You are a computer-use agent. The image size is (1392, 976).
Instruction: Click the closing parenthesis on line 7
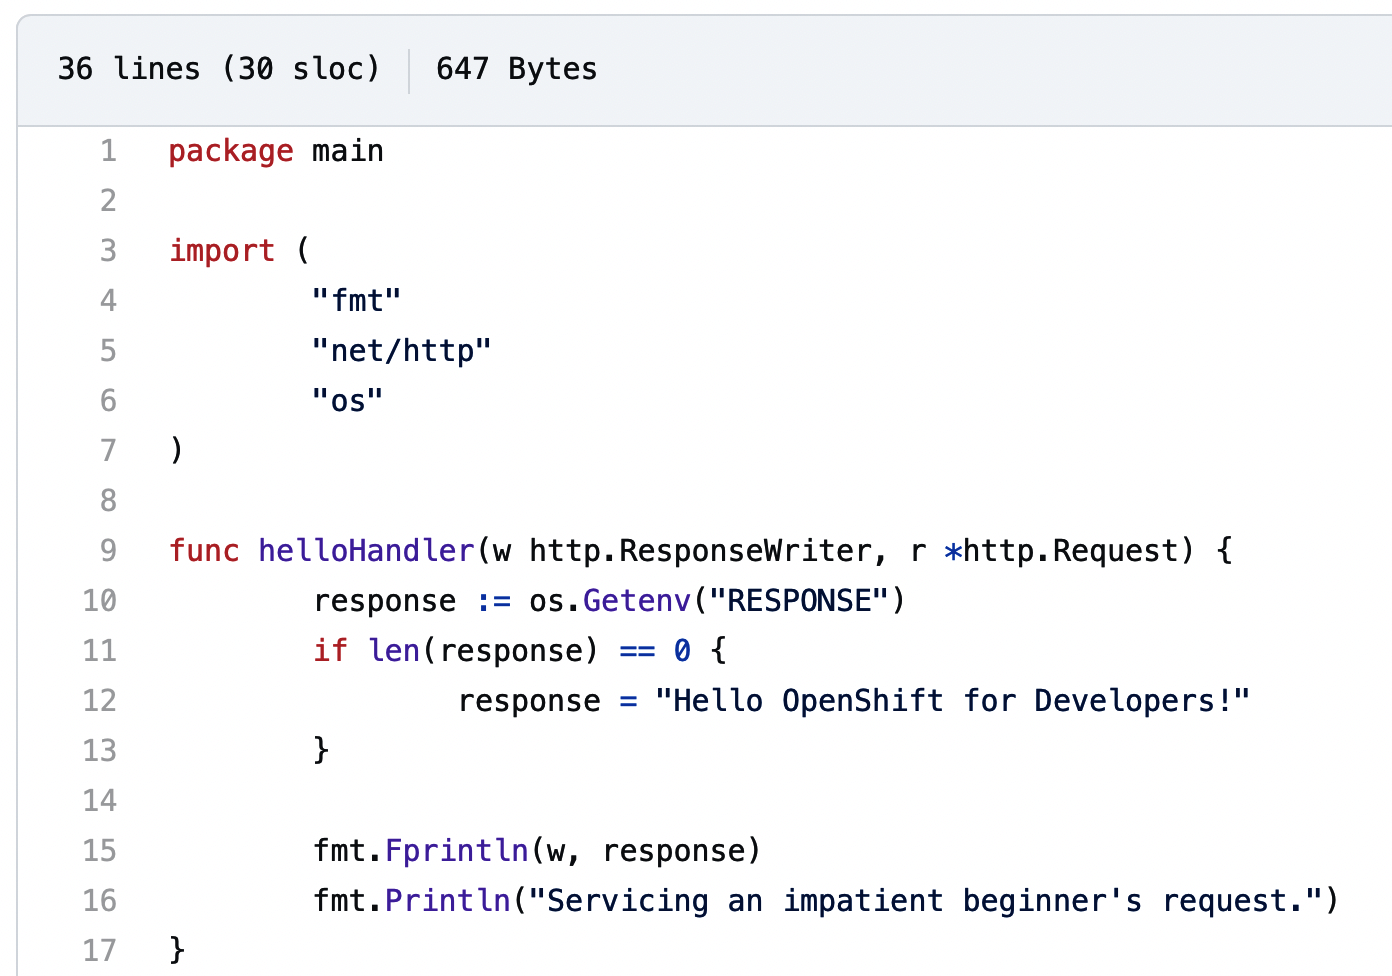pos(177,450)
